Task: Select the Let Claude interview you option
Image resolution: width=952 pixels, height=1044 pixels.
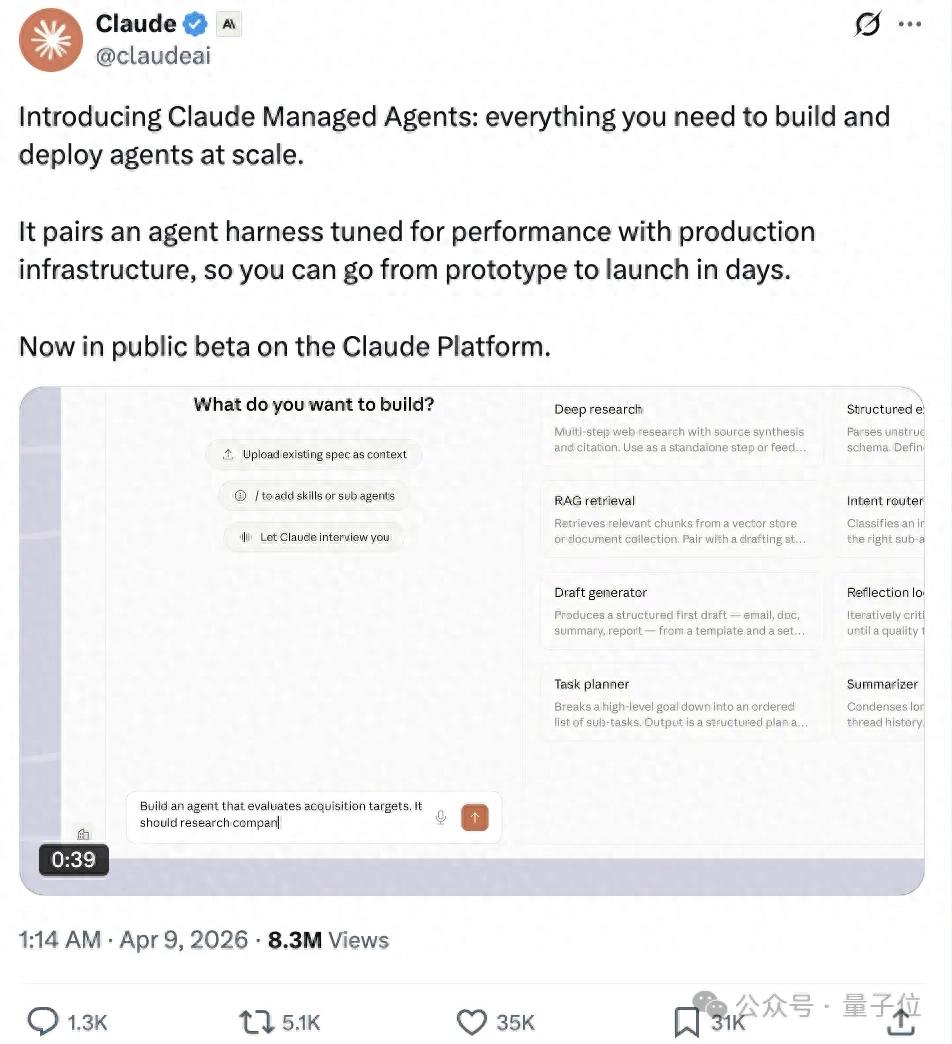Action: pos(314,537)
